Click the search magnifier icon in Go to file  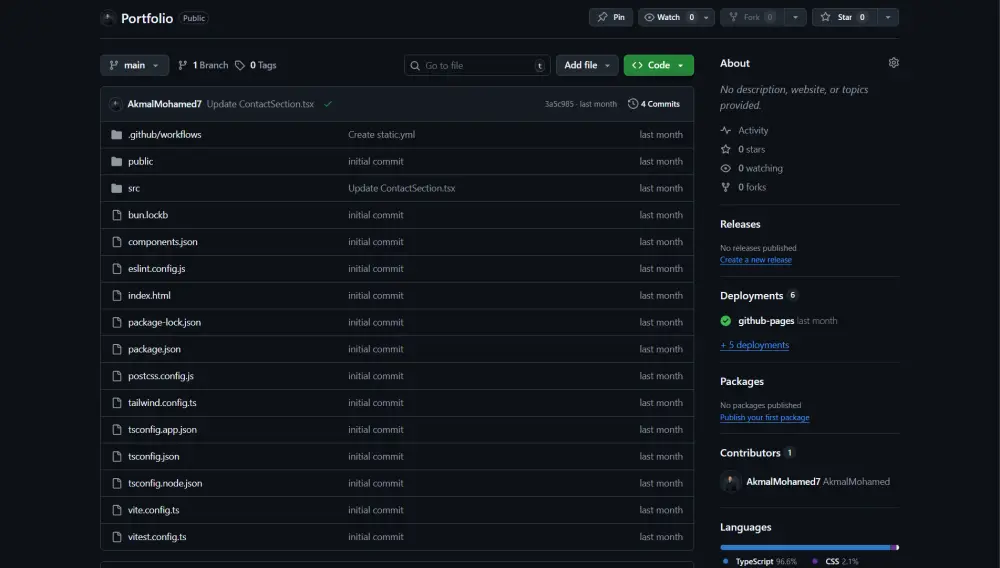415,65
